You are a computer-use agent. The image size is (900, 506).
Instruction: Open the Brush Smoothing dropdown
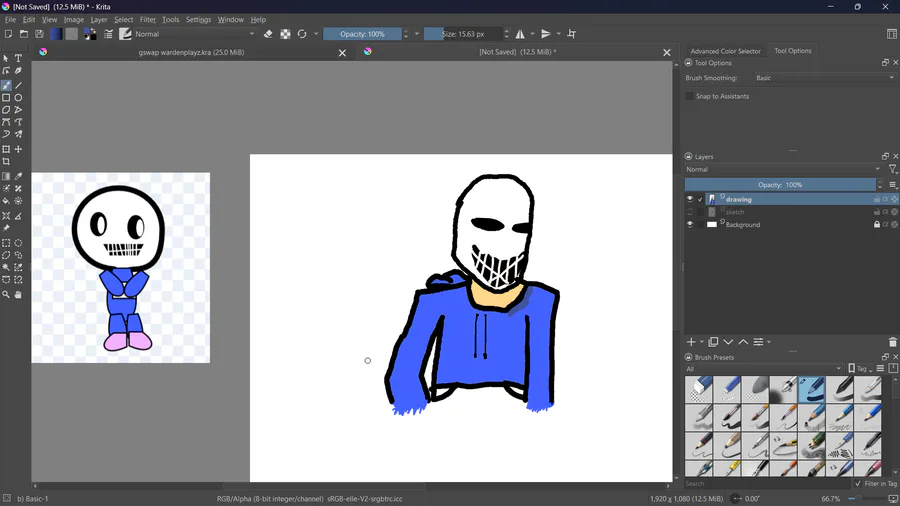point(824,78)
